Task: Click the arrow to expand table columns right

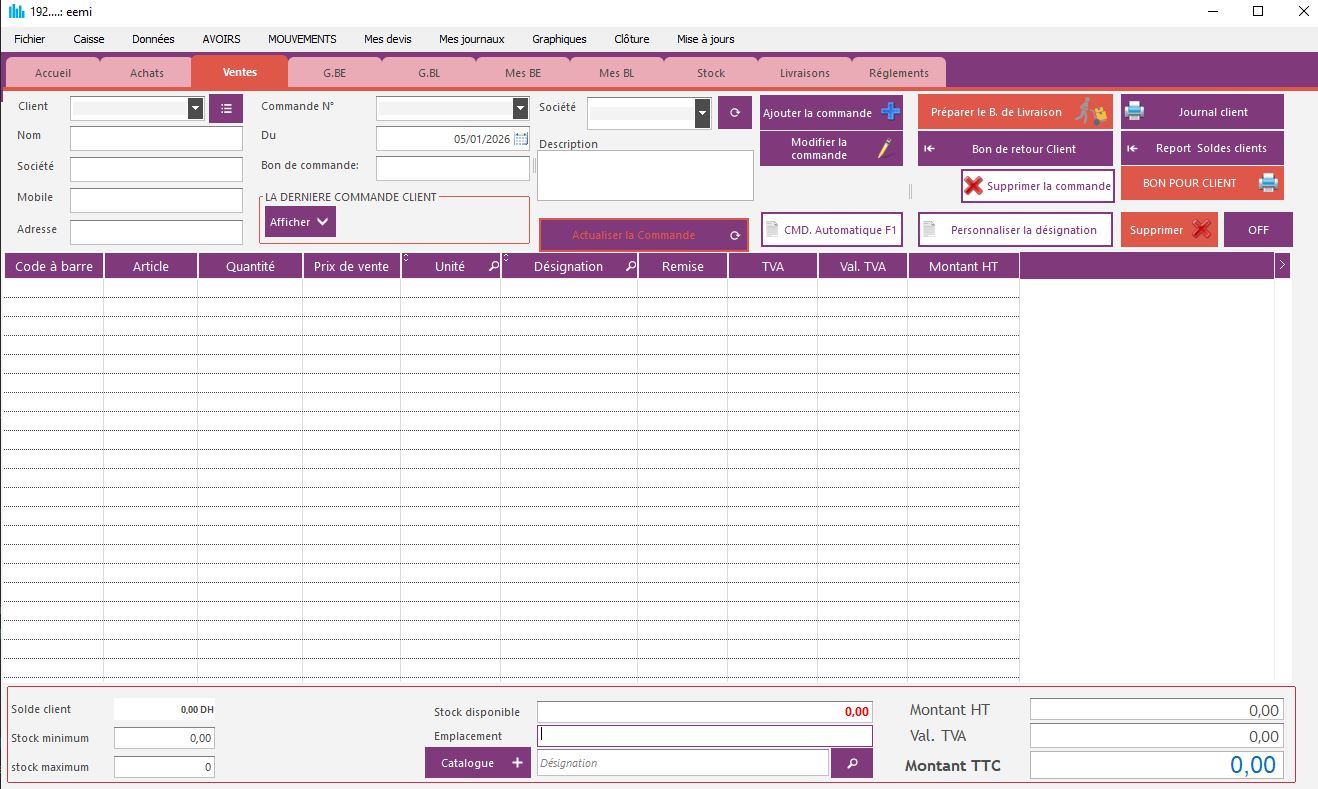Action: pyautogui.click(x=1283, y=265)
